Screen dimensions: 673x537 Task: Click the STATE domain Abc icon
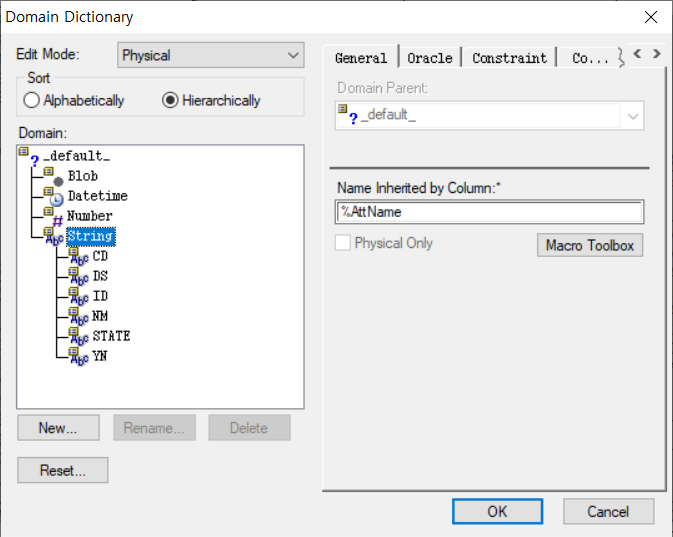pyautogui.click(x=79, y=337)
